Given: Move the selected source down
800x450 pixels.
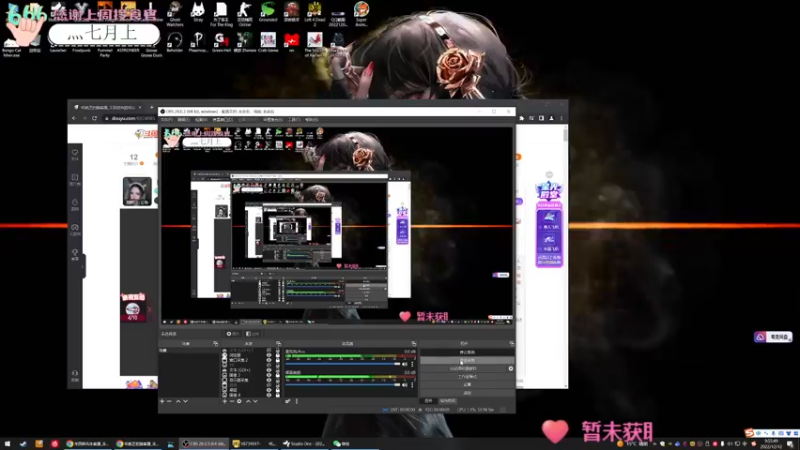Looking at the screenshot, I should pyautogui.click(x=256, y=401).
